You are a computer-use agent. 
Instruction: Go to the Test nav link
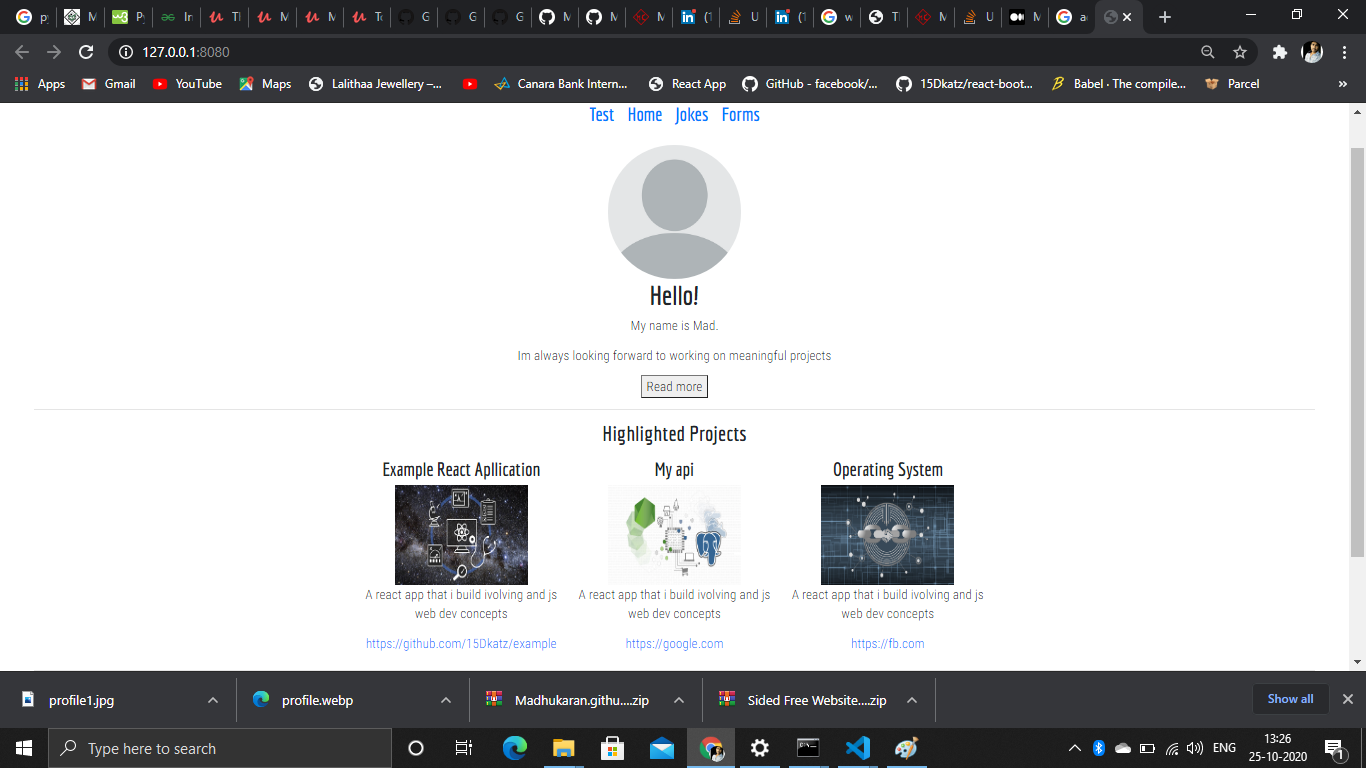[x=602, y=115]
